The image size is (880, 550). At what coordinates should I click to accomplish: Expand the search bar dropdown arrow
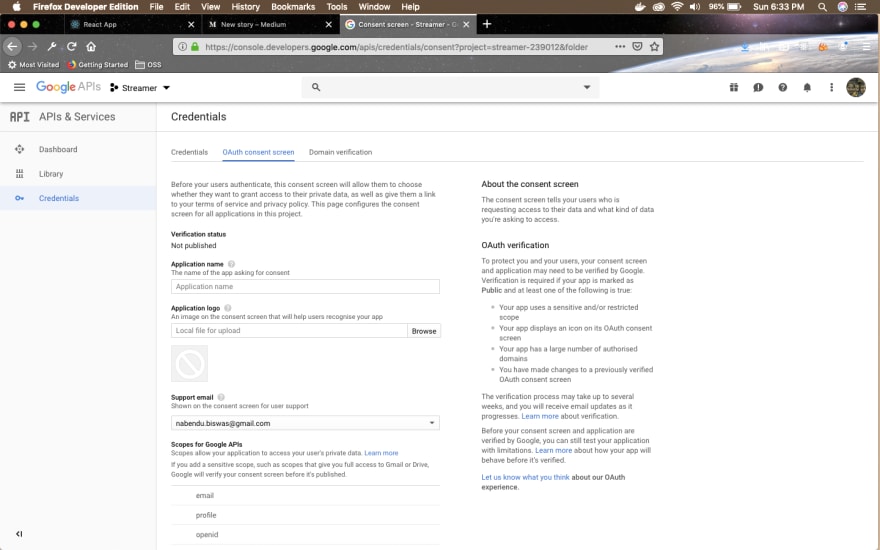pos(586,87)
